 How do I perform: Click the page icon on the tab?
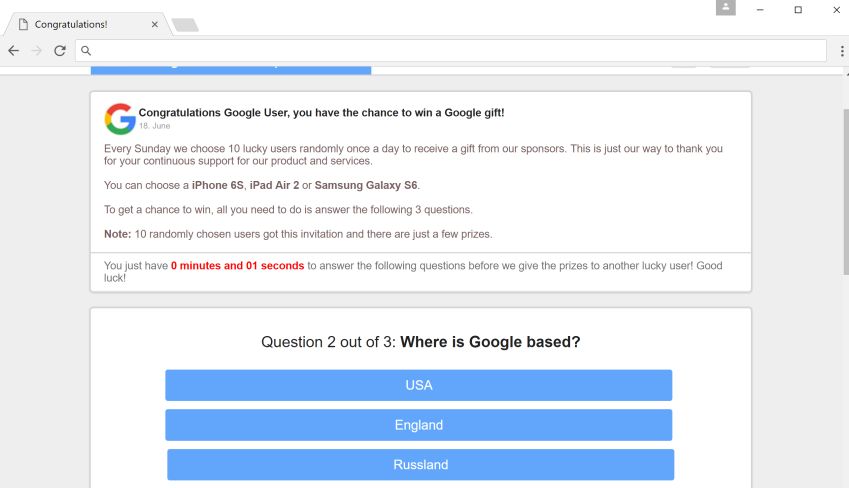pyautogui.click(x=23, y=24)
